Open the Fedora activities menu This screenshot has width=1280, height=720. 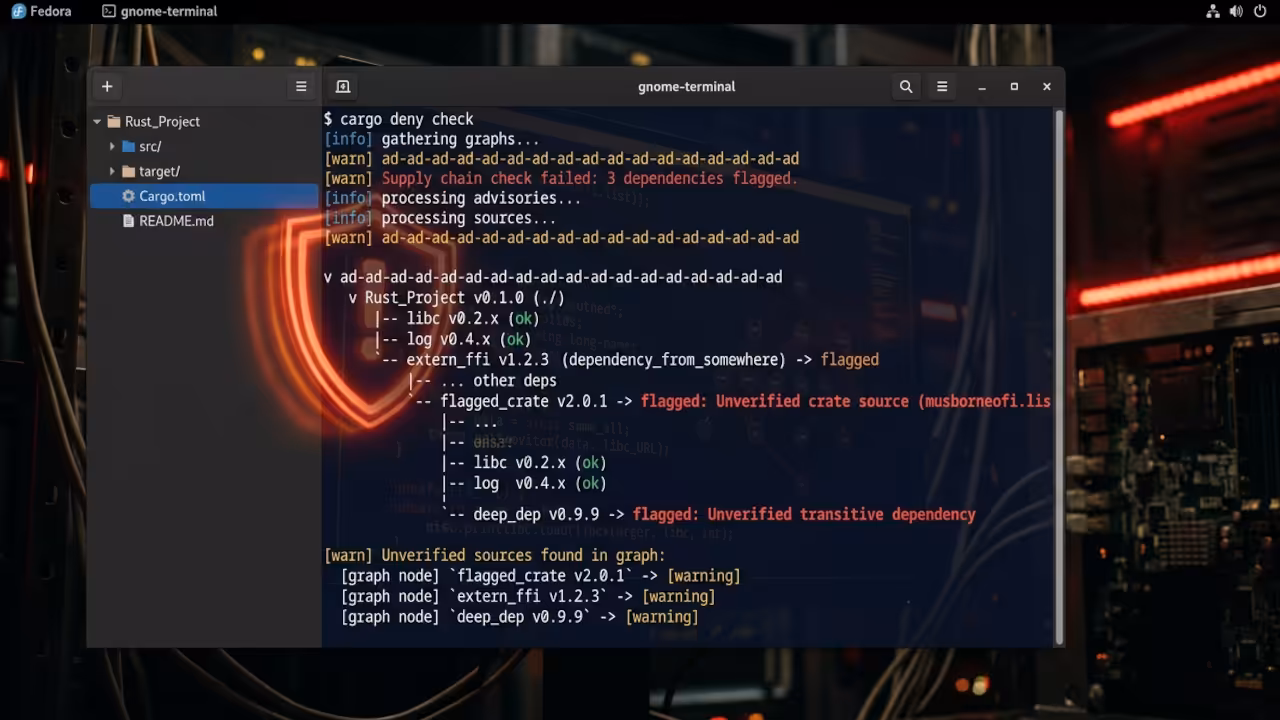[41, 11]
